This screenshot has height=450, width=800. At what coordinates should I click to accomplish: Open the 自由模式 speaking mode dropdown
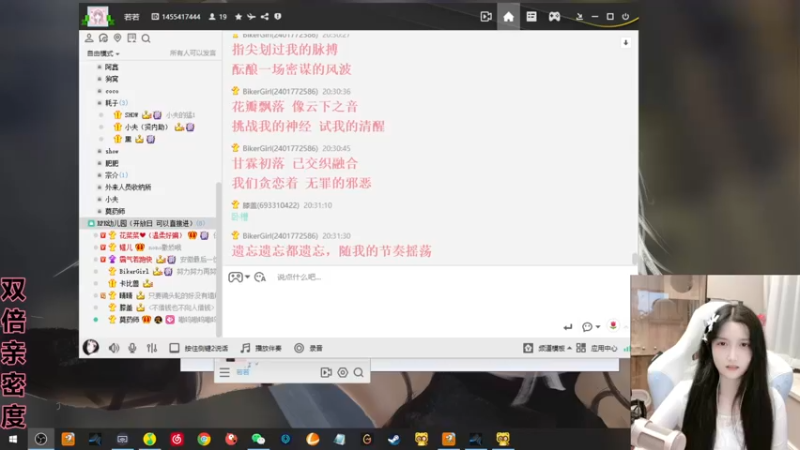(103, 54)
